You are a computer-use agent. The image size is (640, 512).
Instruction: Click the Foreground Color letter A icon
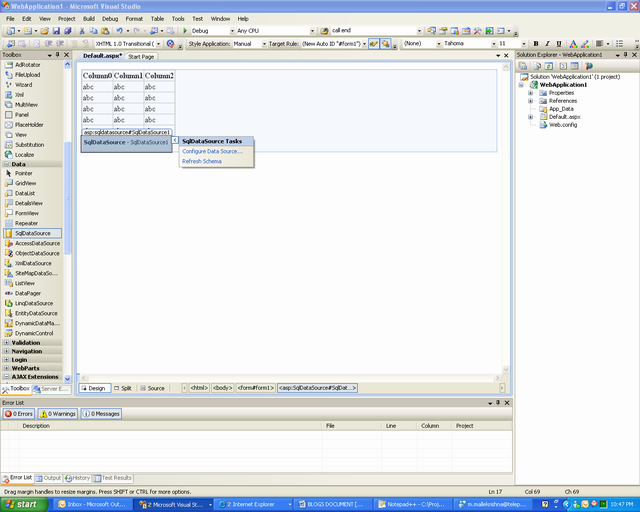click(573, 44)
